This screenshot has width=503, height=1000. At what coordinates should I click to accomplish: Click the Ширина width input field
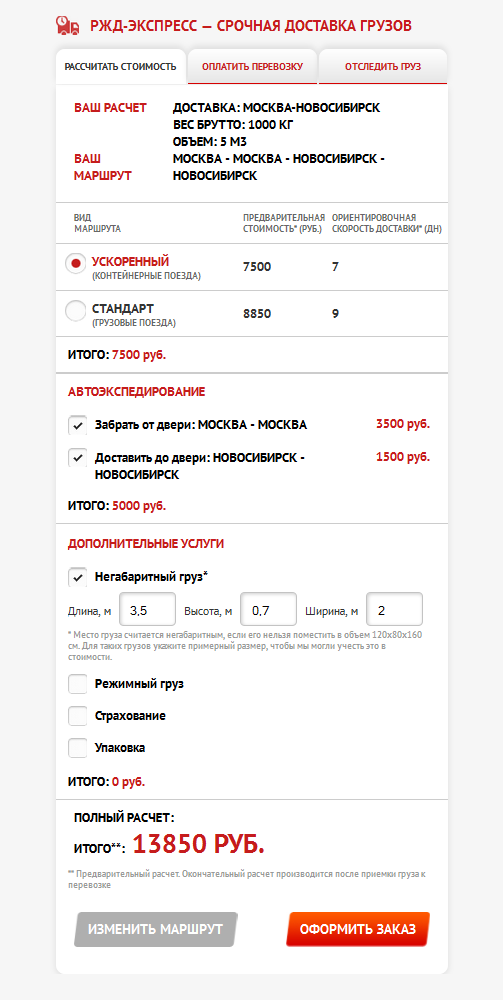(395, 610)
